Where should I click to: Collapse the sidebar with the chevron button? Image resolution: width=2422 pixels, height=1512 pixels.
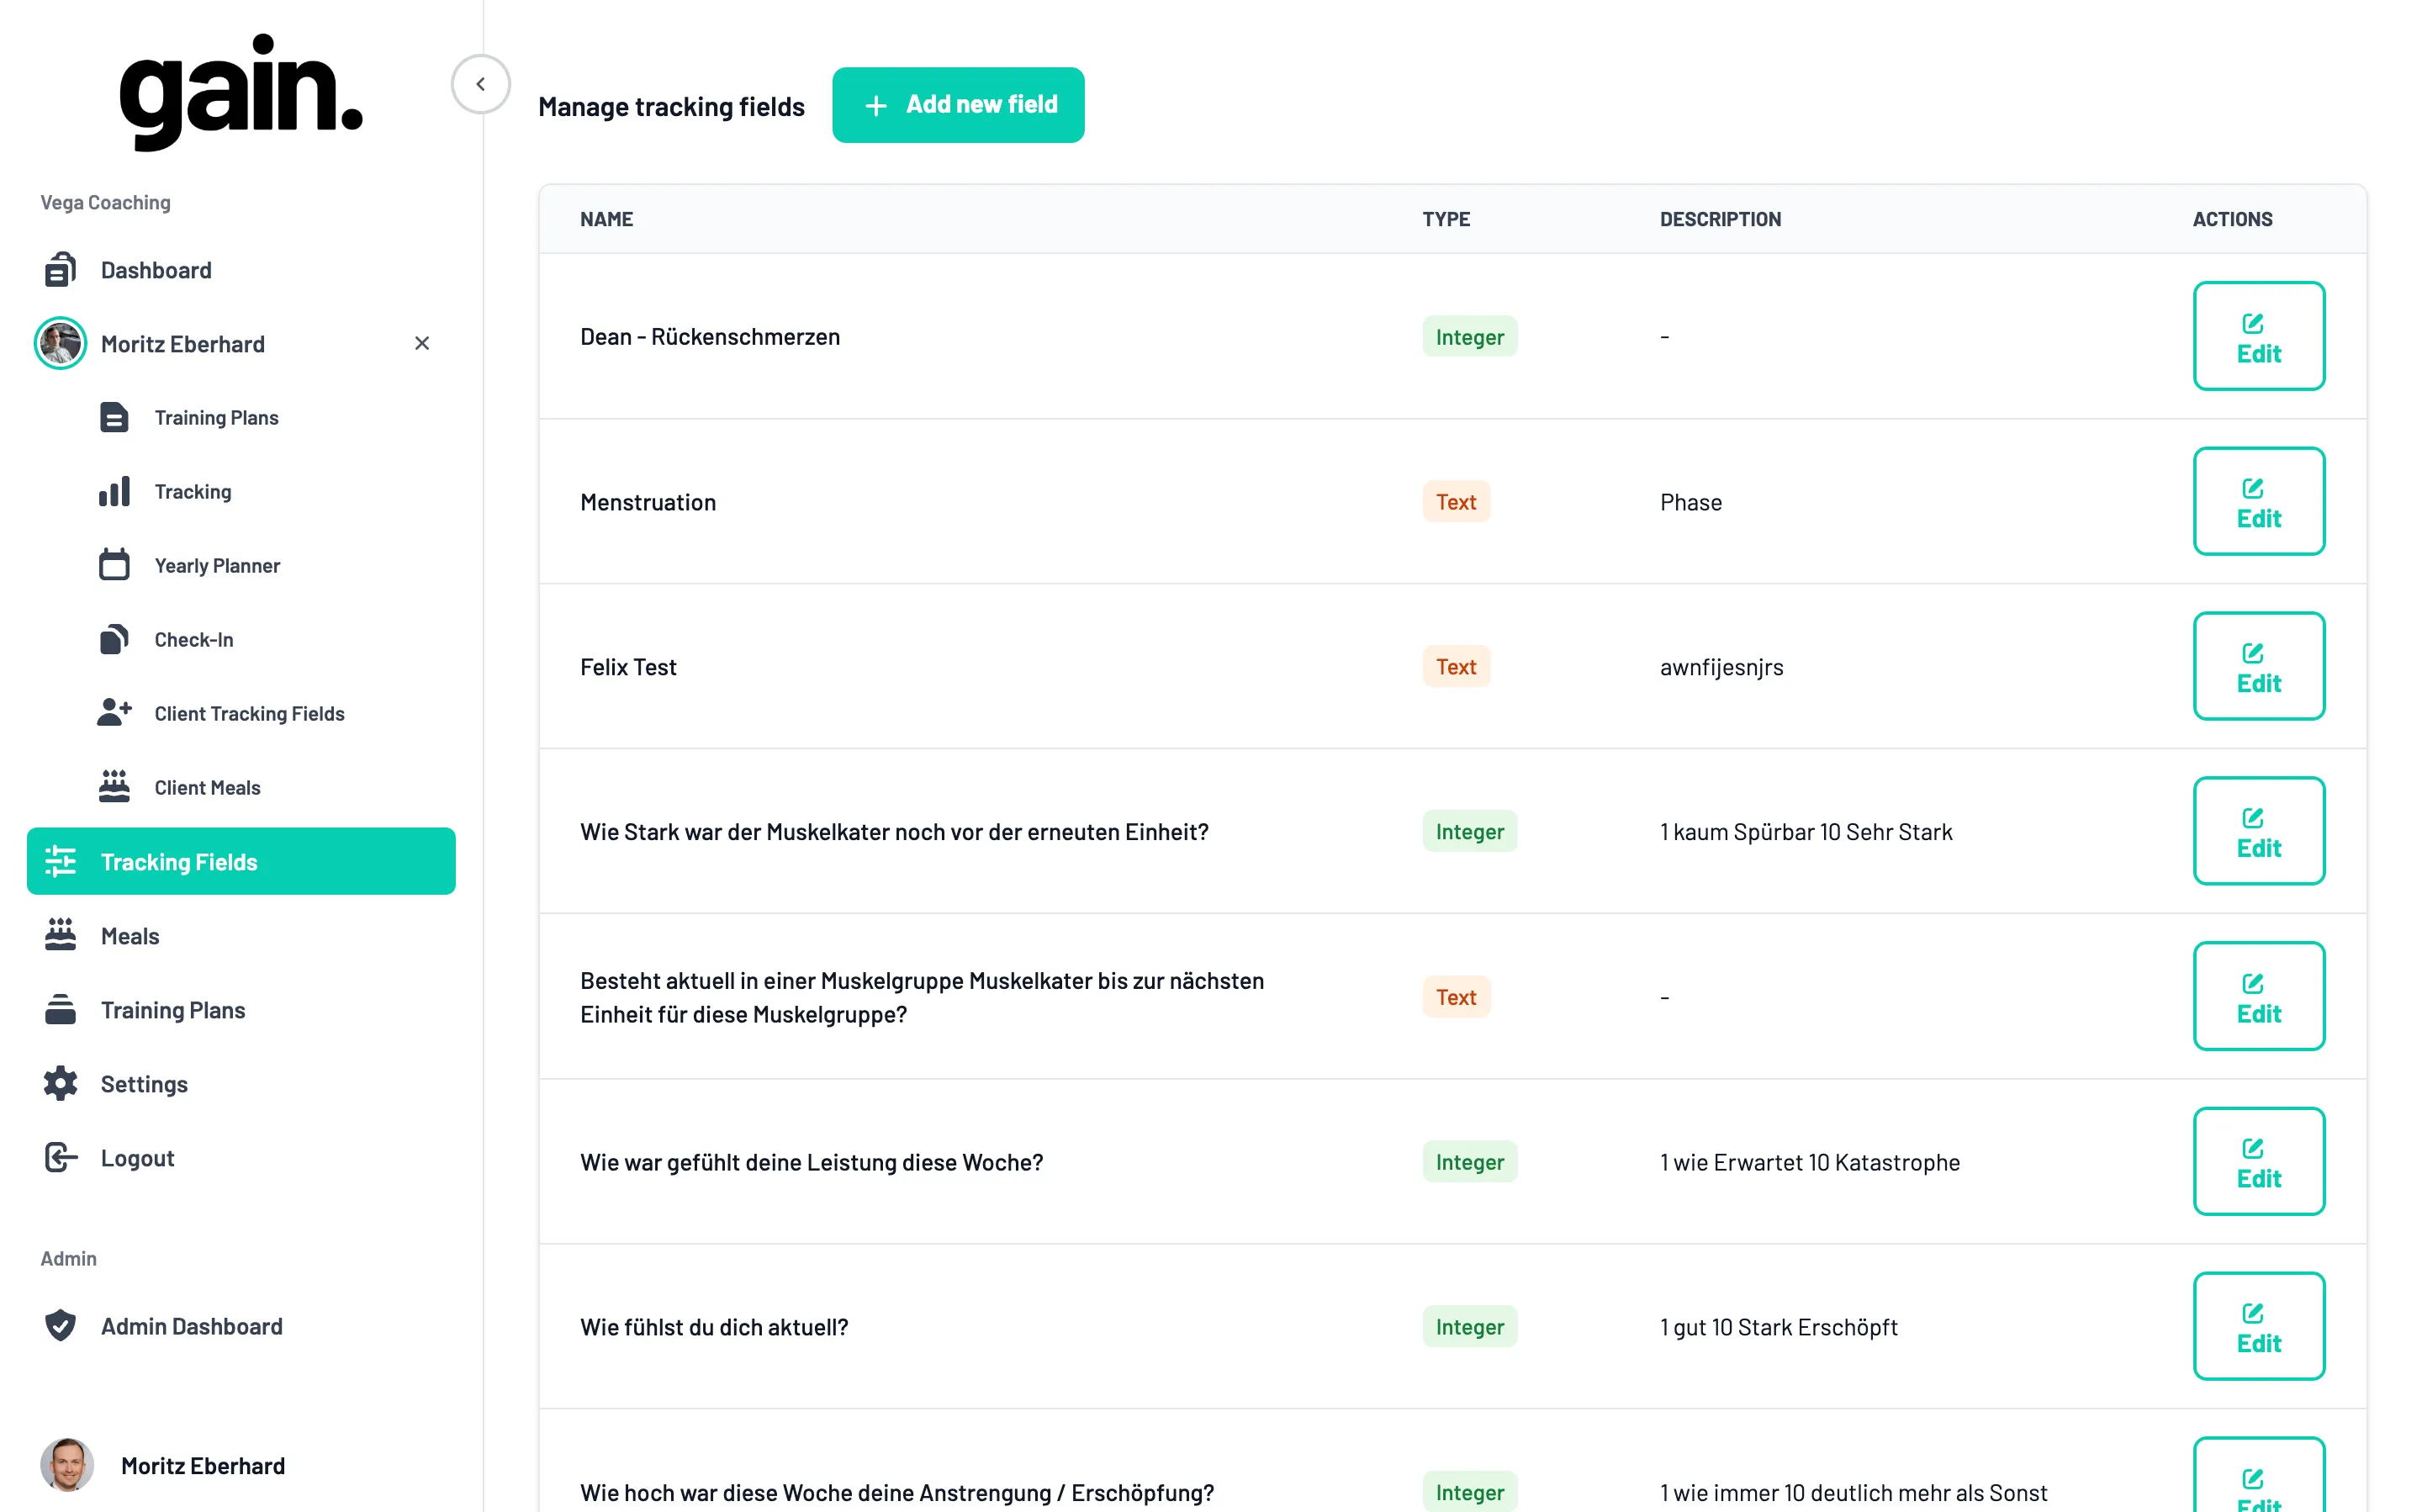[480, 84]
